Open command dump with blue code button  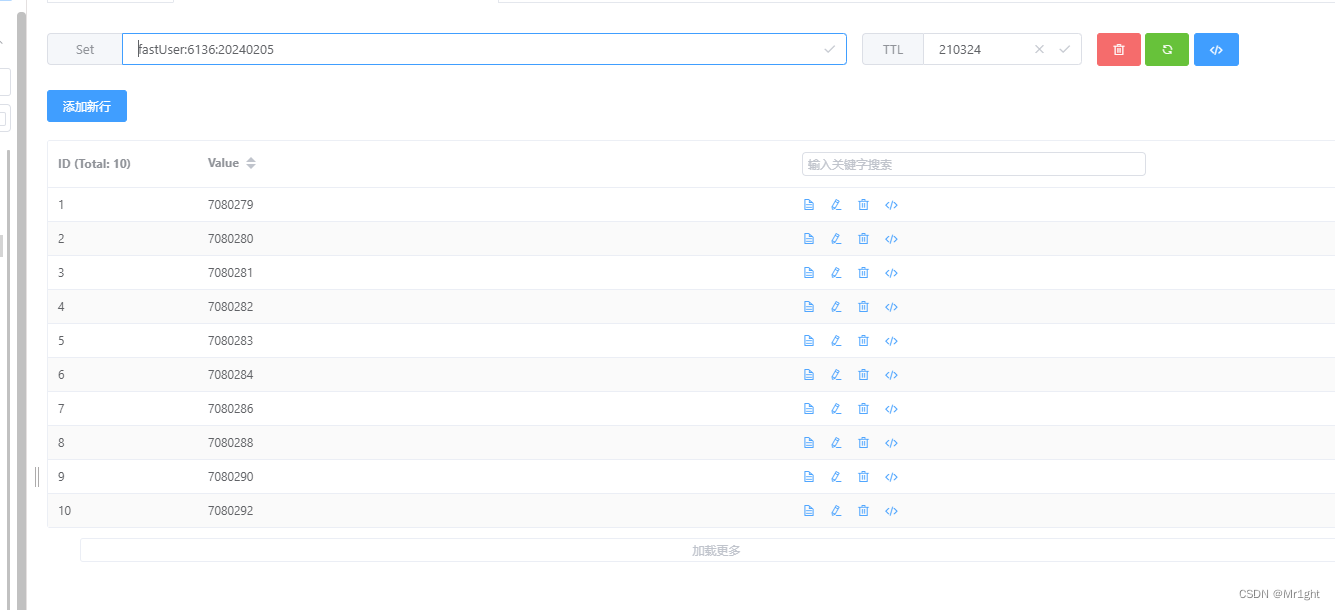click(x=1216, y=49)
